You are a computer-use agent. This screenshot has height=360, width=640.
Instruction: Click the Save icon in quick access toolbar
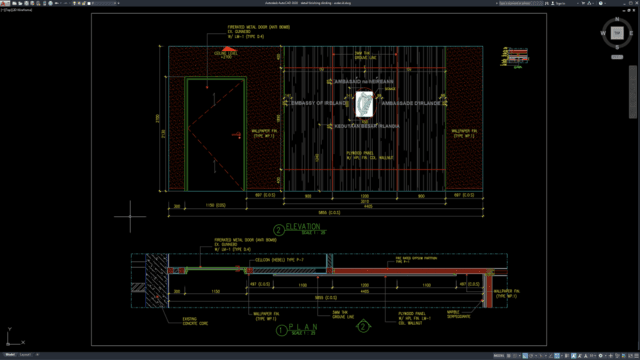(x=27, y=3)
